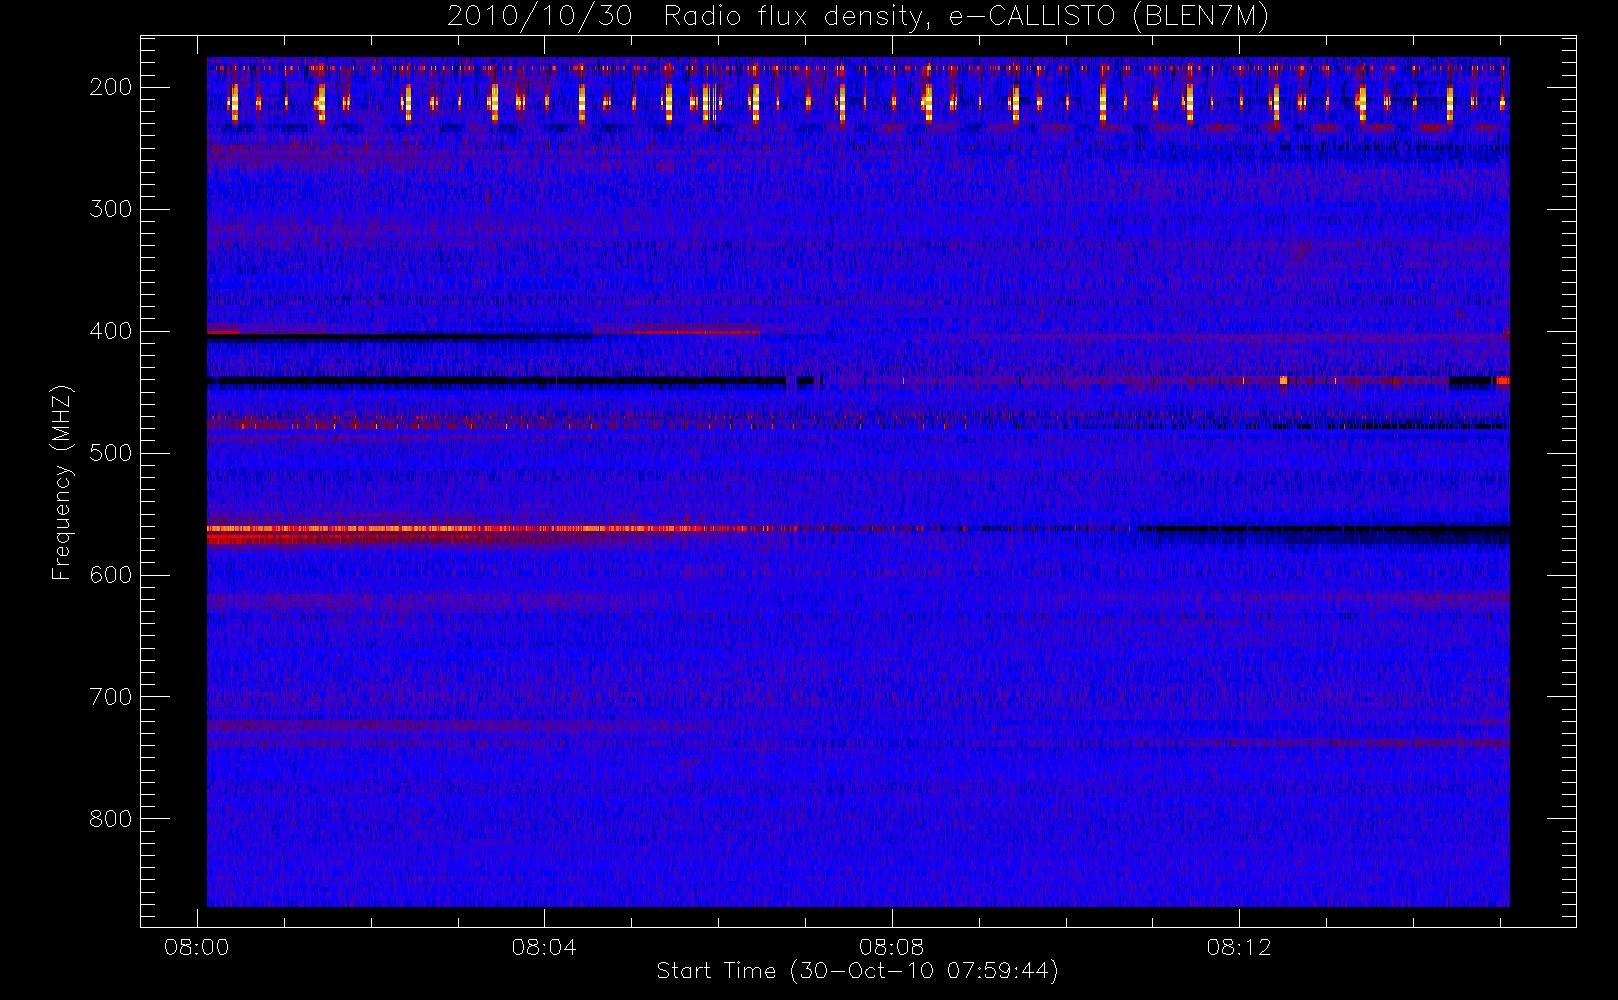
Task: Click the 08:12 time axis label
Action: tap(1239, 947)
